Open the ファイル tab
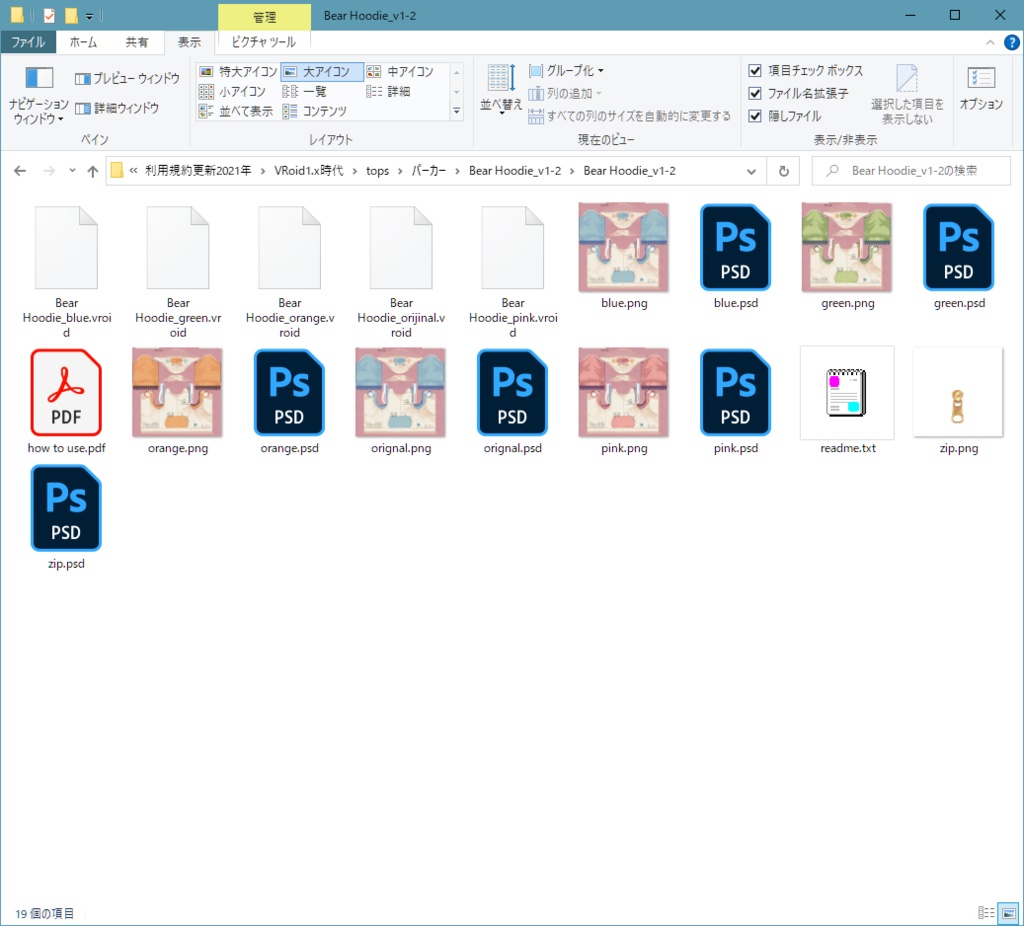 [28, 42]
